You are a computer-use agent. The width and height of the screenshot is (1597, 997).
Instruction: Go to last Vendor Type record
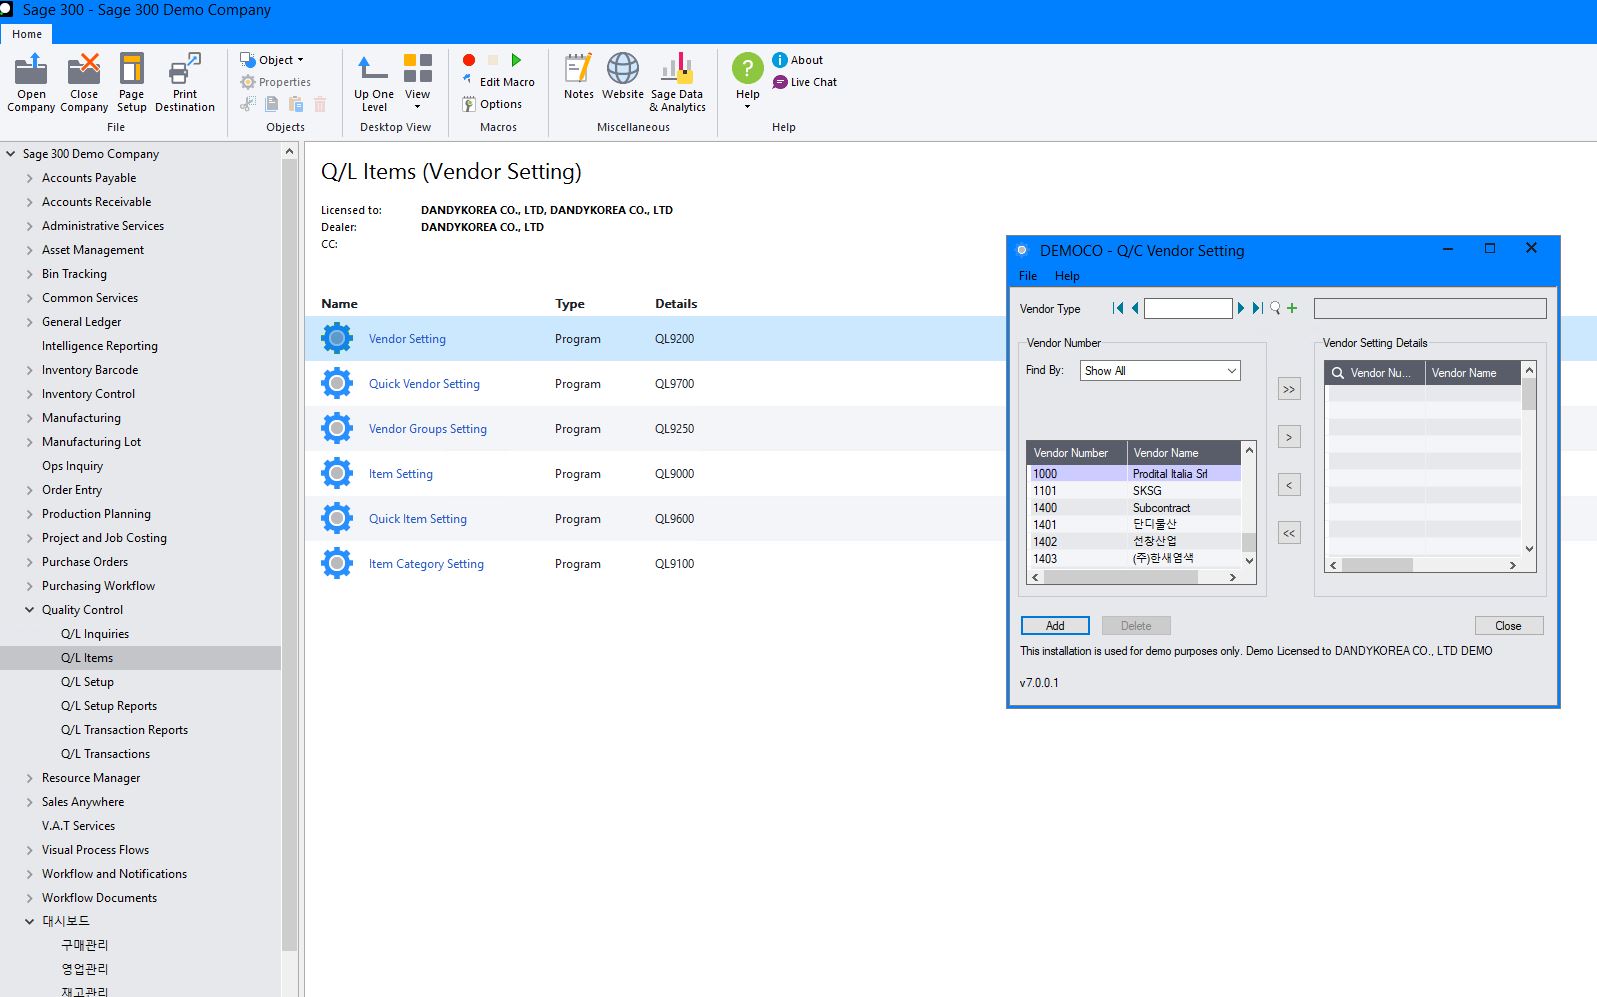1258,308
